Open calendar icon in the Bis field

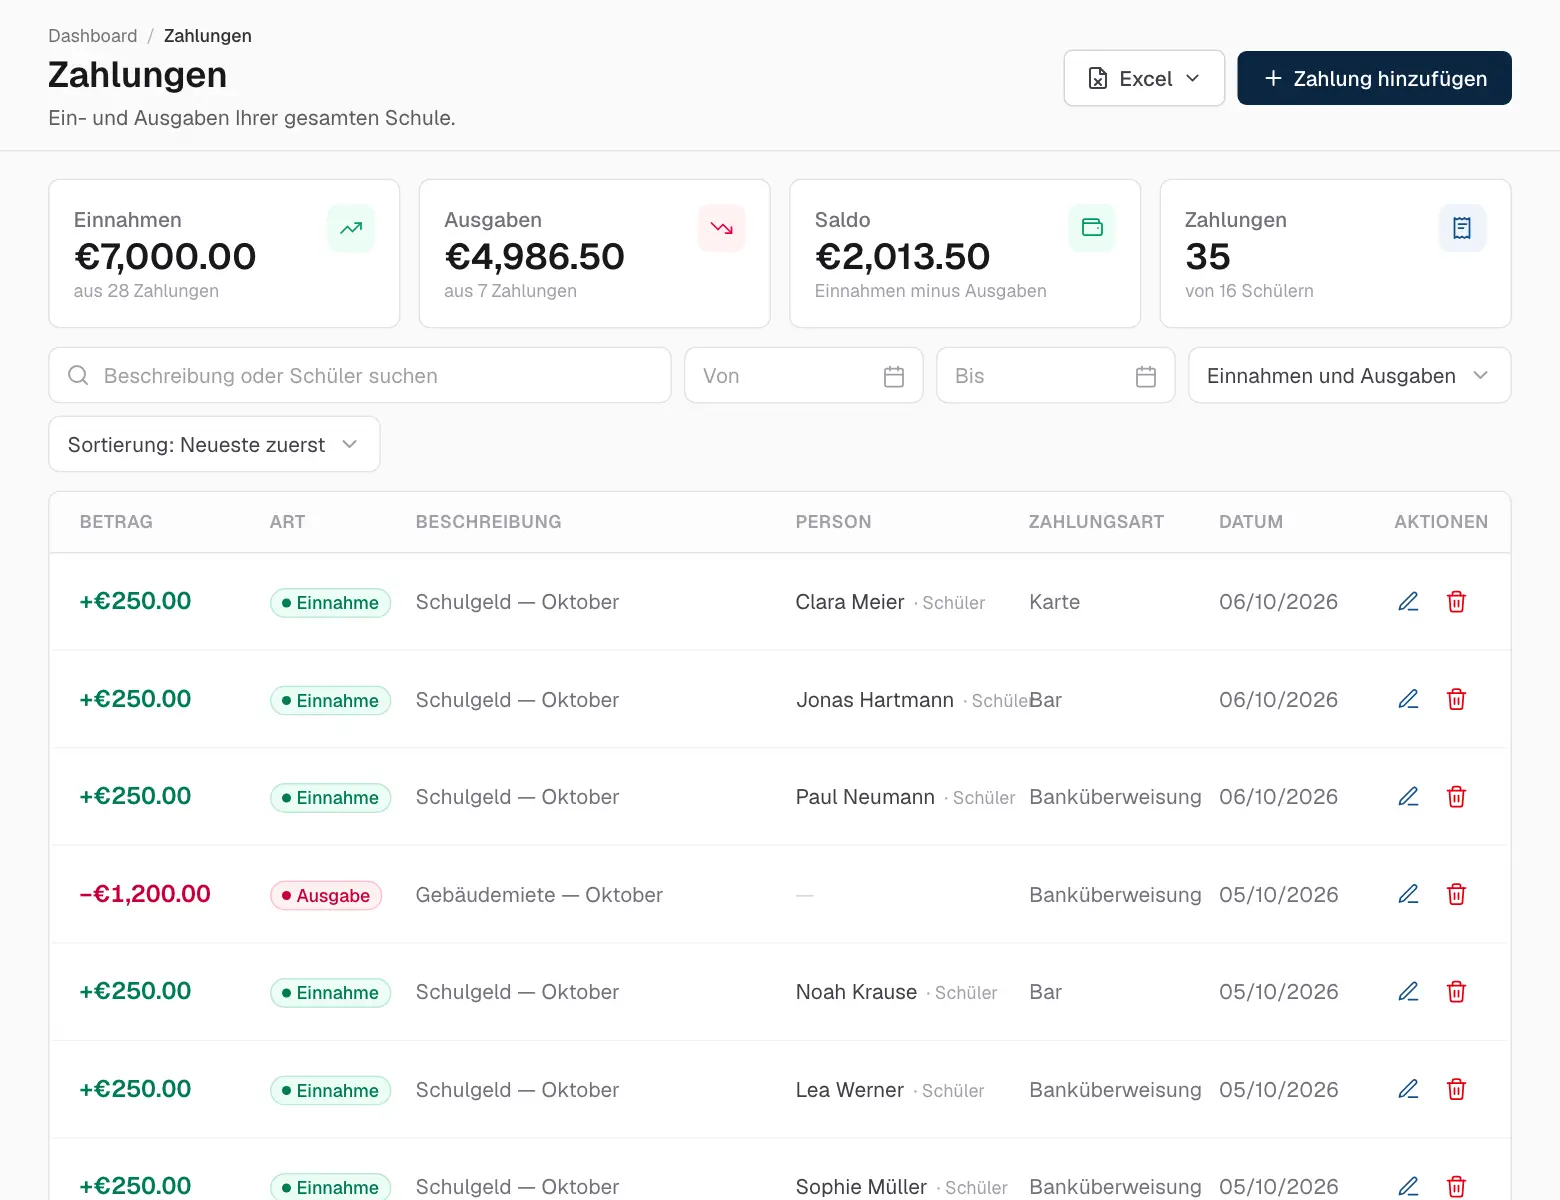pyautogui.click(x=1146, y=376)
